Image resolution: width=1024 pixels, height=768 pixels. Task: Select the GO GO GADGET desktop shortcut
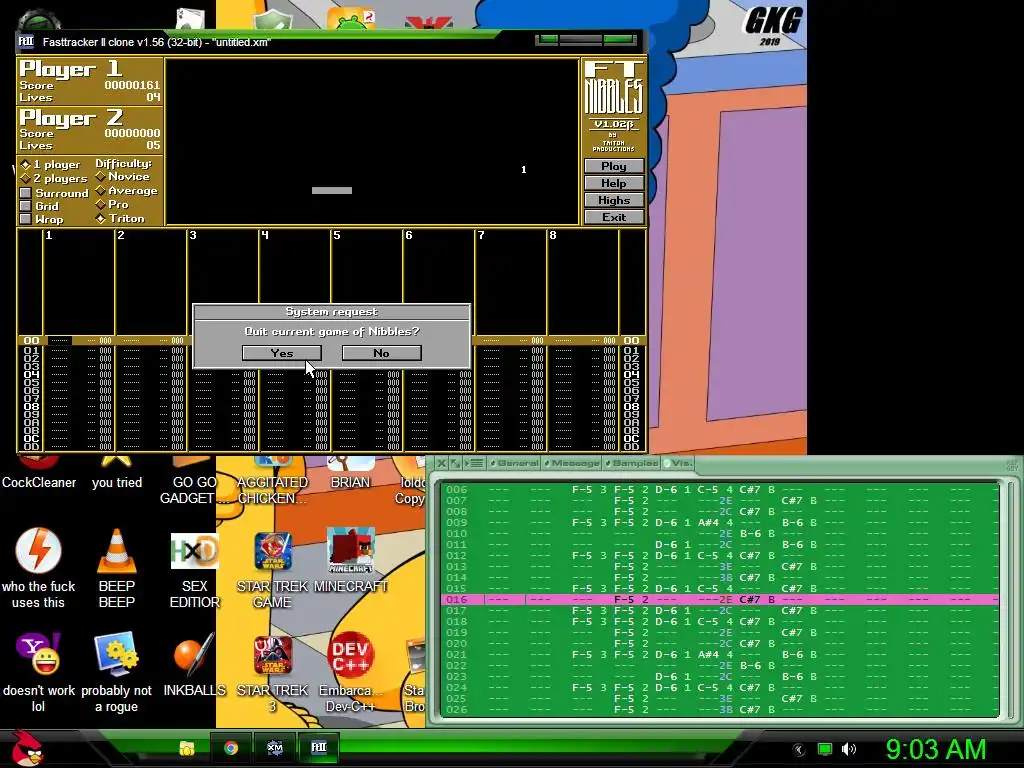pyautogui.click(x=194, y=490)
